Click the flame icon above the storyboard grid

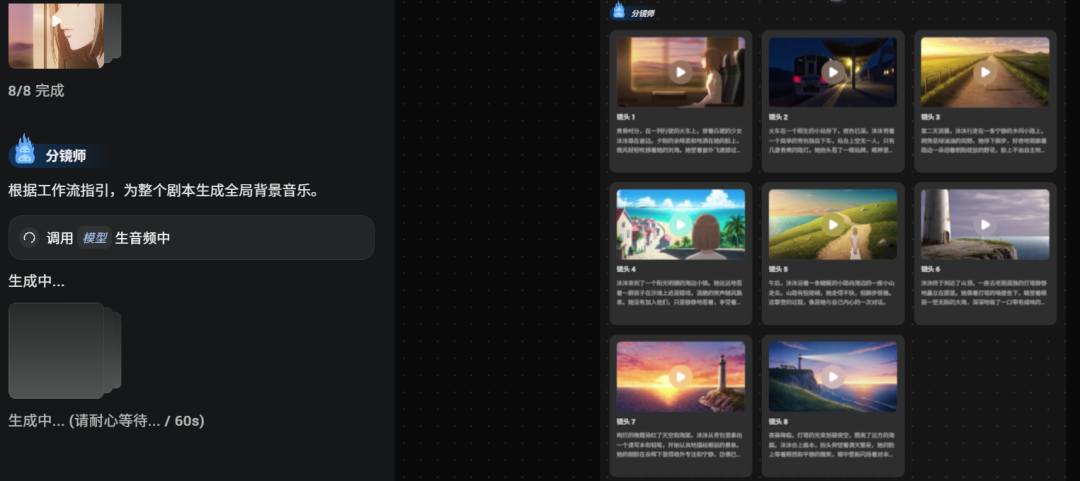click(x=619, y=10)
